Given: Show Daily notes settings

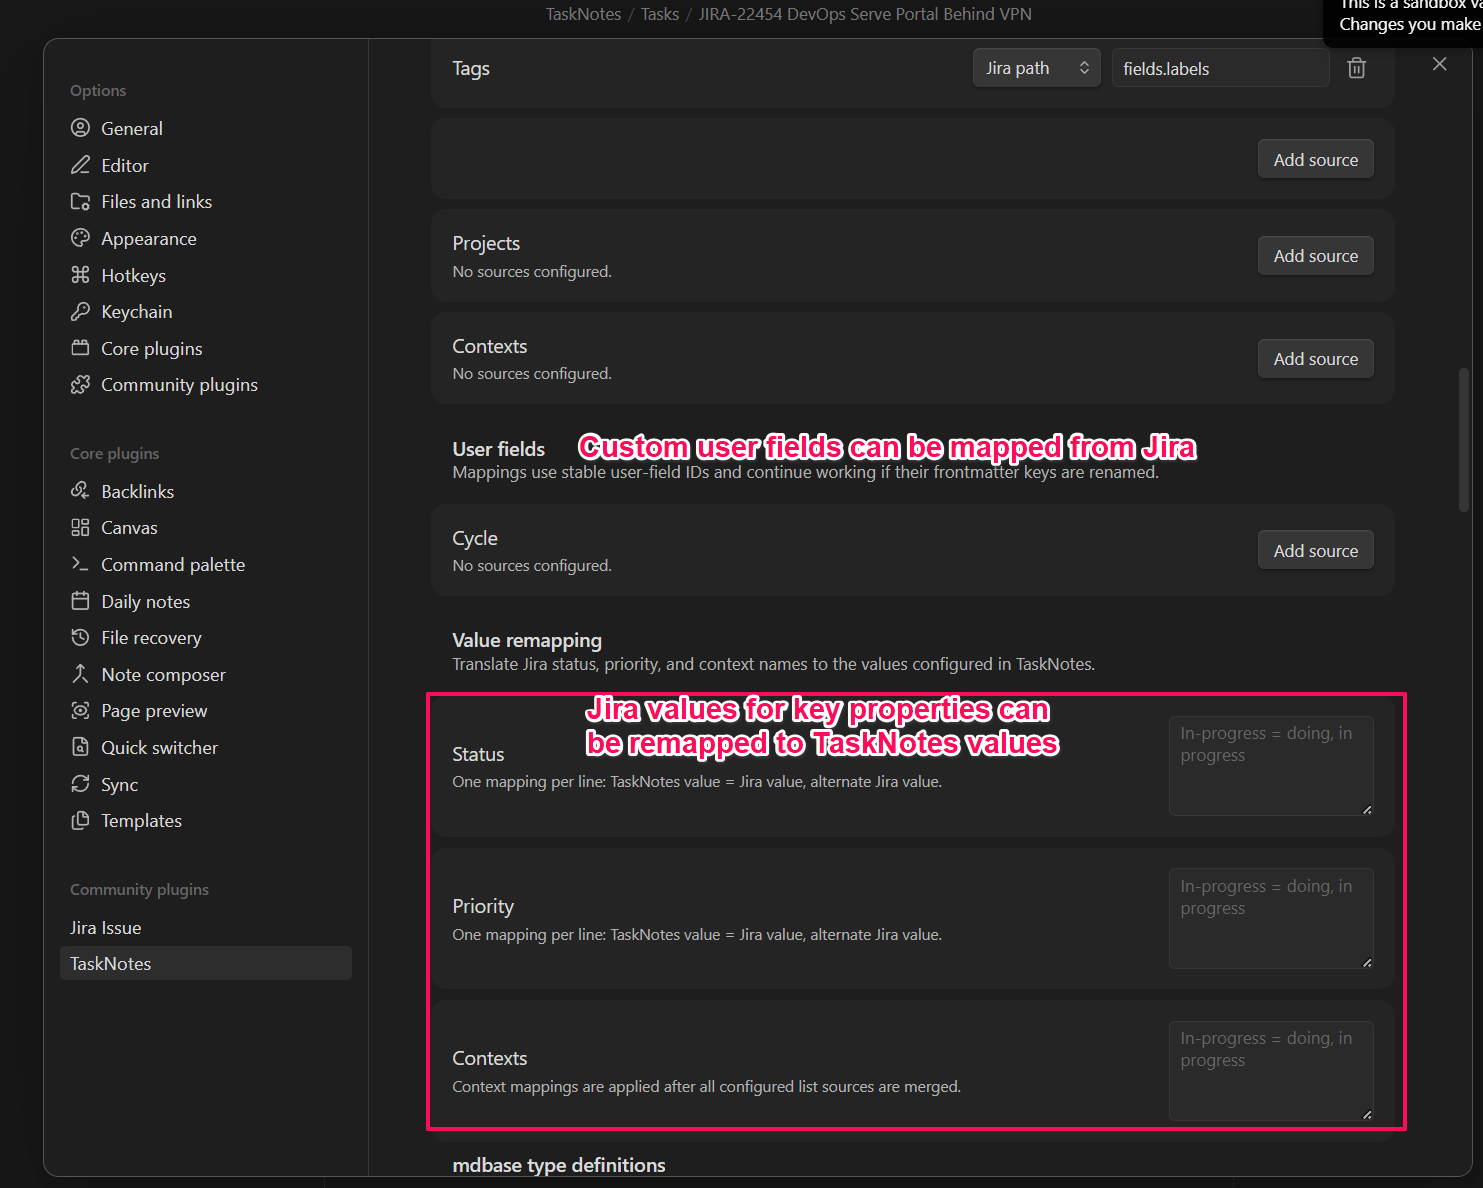Looking at the screenshot, I should [206, 601].
